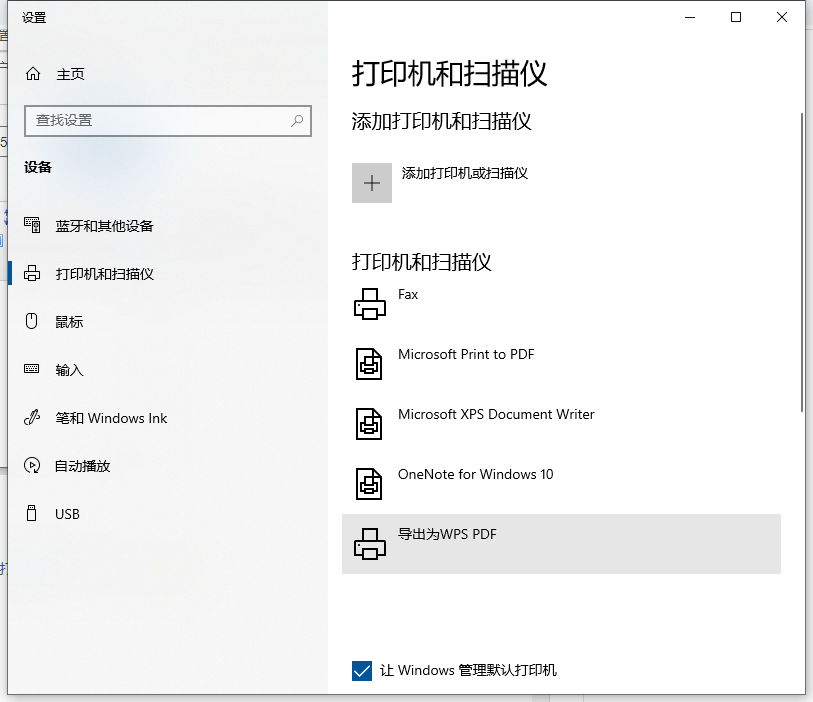Viewport: 813px width, 702px height.
Task: Click the pen icon beside 笔和 Windows Ink
Action: point(34,418)
